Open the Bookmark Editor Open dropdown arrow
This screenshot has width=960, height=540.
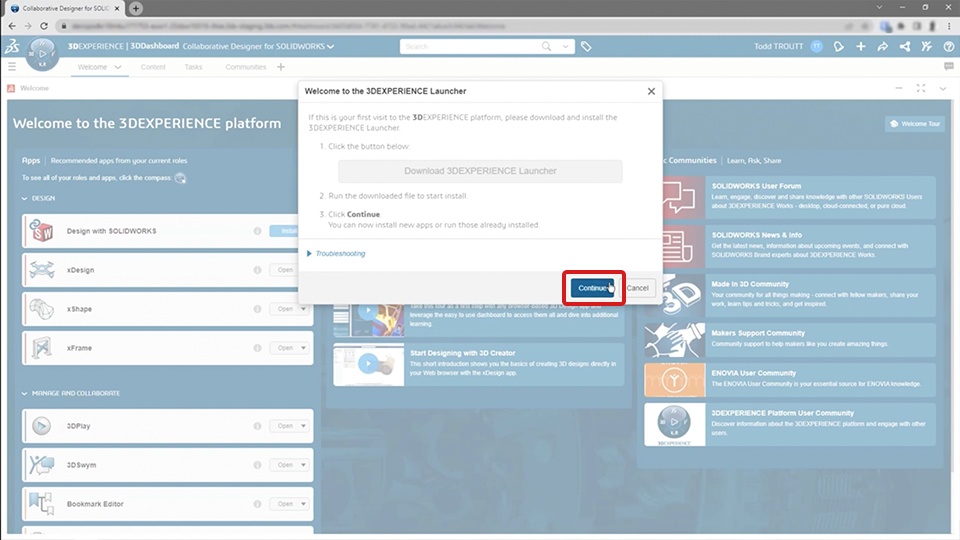tap(303, 504)
